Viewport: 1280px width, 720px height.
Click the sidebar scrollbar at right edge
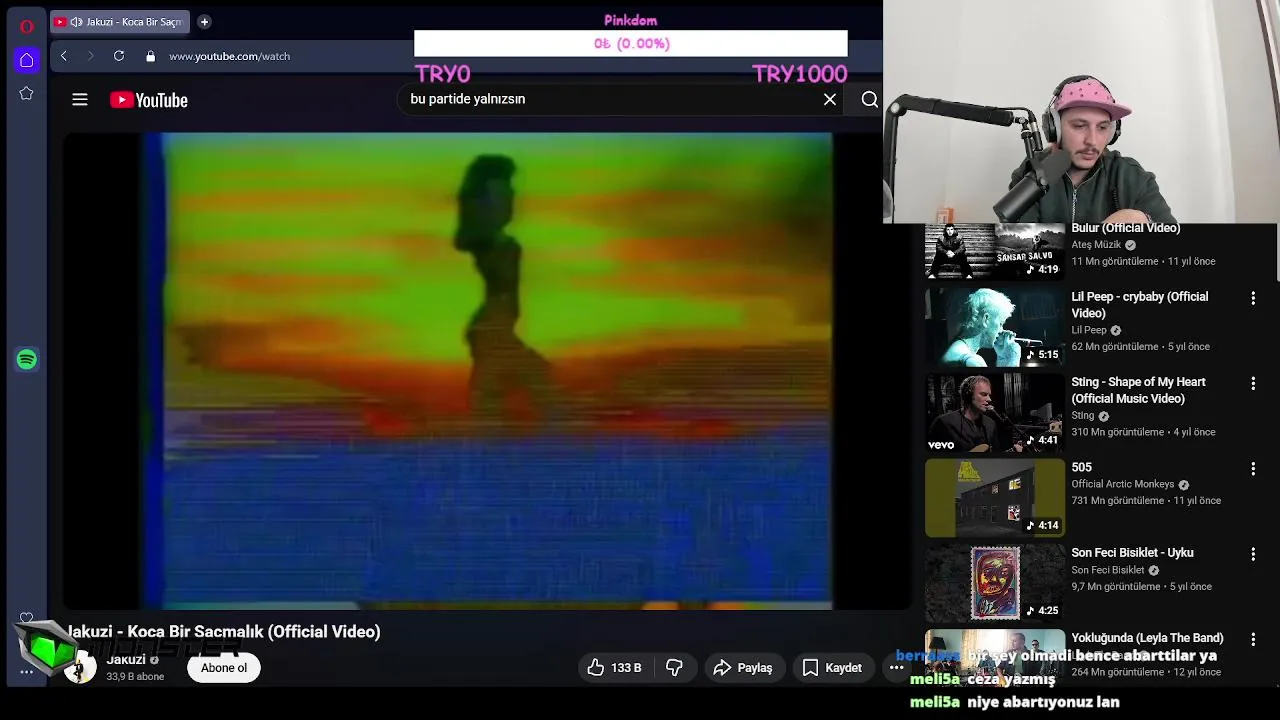1276,254
